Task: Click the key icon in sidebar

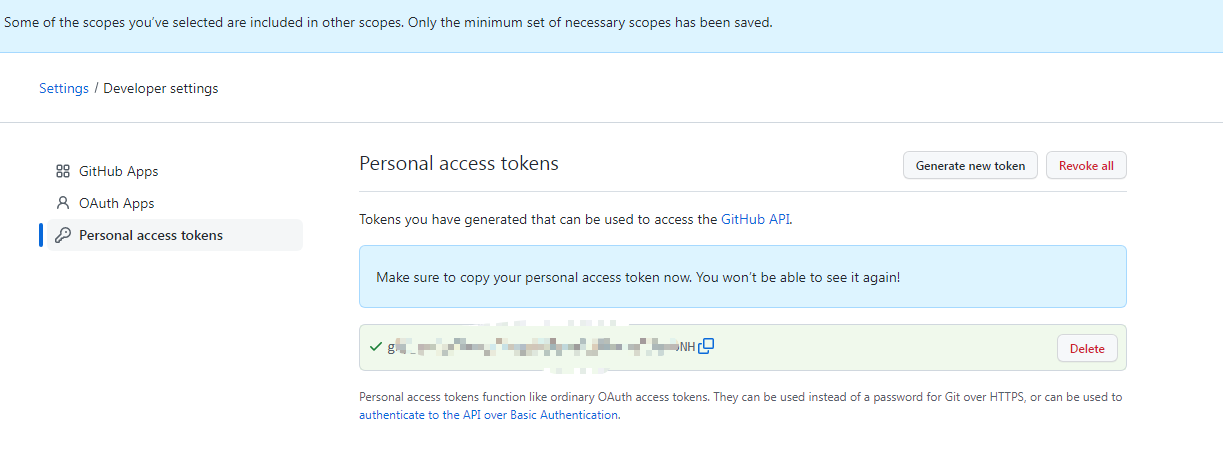Action: pyautogui.click(x=62, y=235)
